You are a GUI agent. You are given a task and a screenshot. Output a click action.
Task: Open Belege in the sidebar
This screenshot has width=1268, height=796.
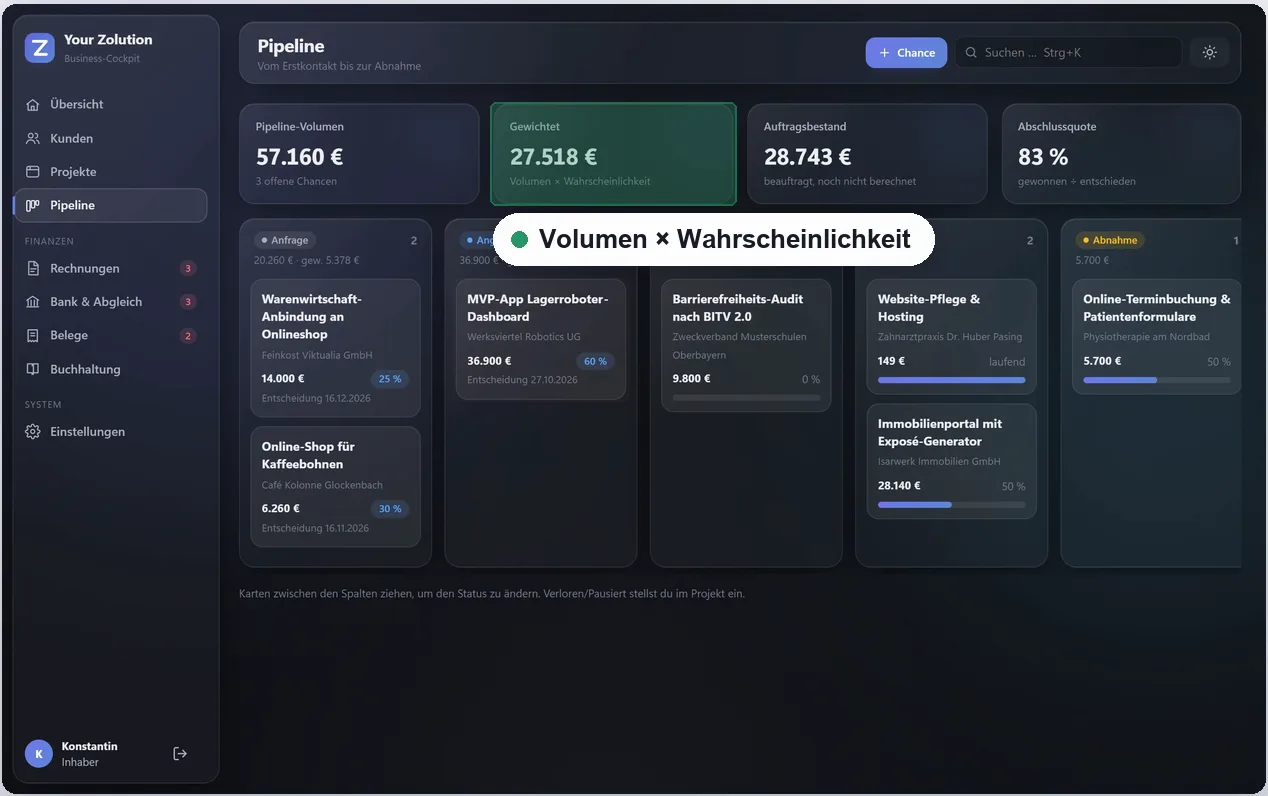110,335
